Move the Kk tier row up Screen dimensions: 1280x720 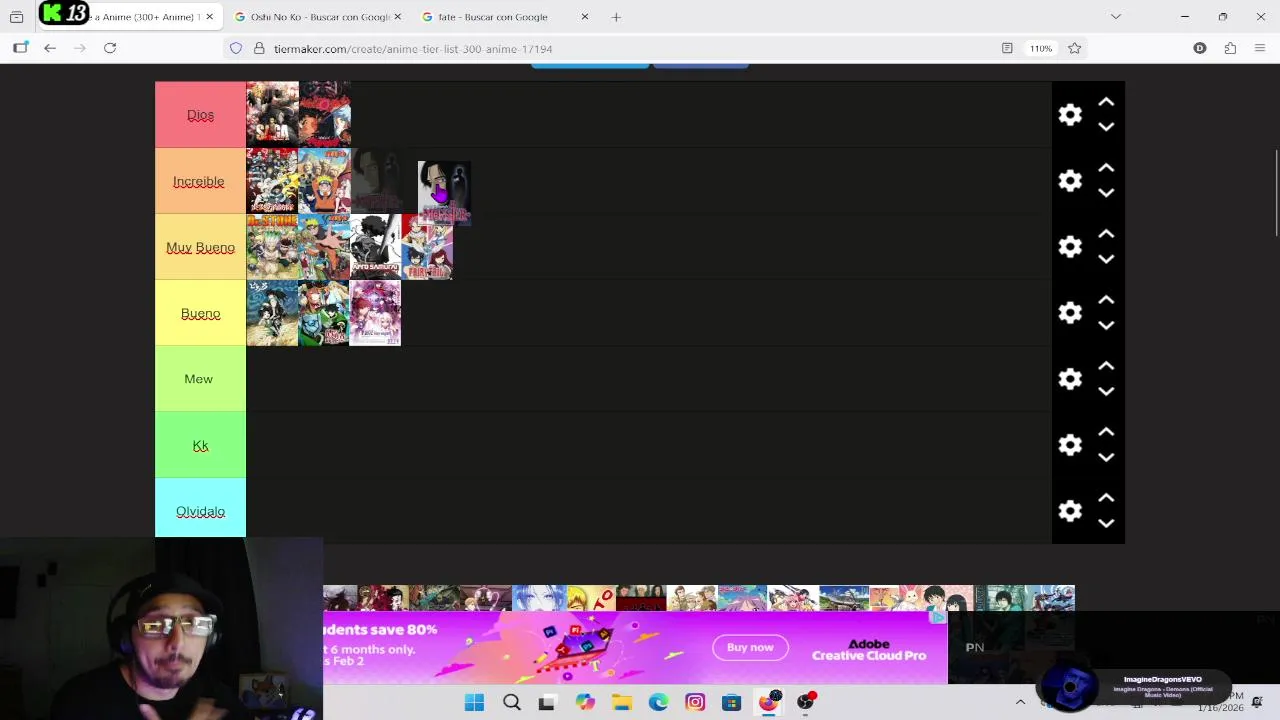(x=1106, y=432)
